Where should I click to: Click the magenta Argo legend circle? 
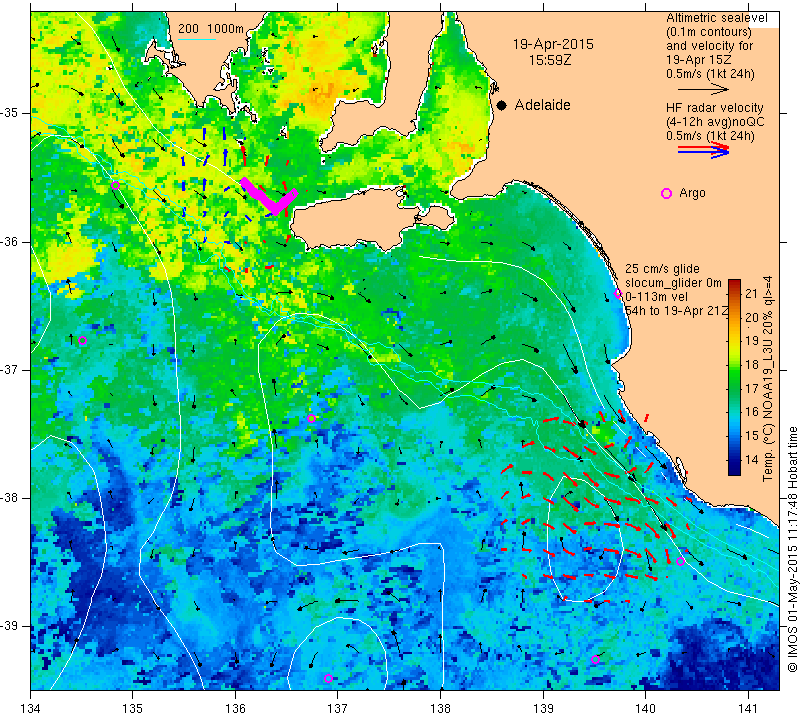click(x=666, y=193)
